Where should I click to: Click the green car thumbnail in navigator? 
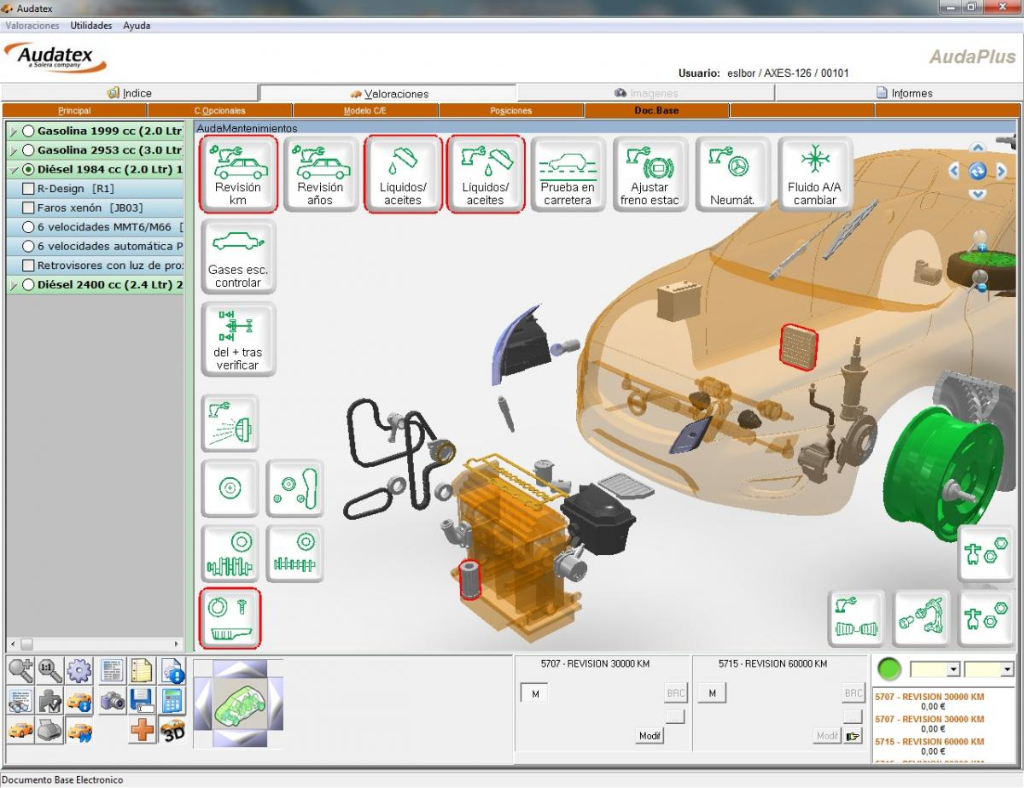pos(240,704)
